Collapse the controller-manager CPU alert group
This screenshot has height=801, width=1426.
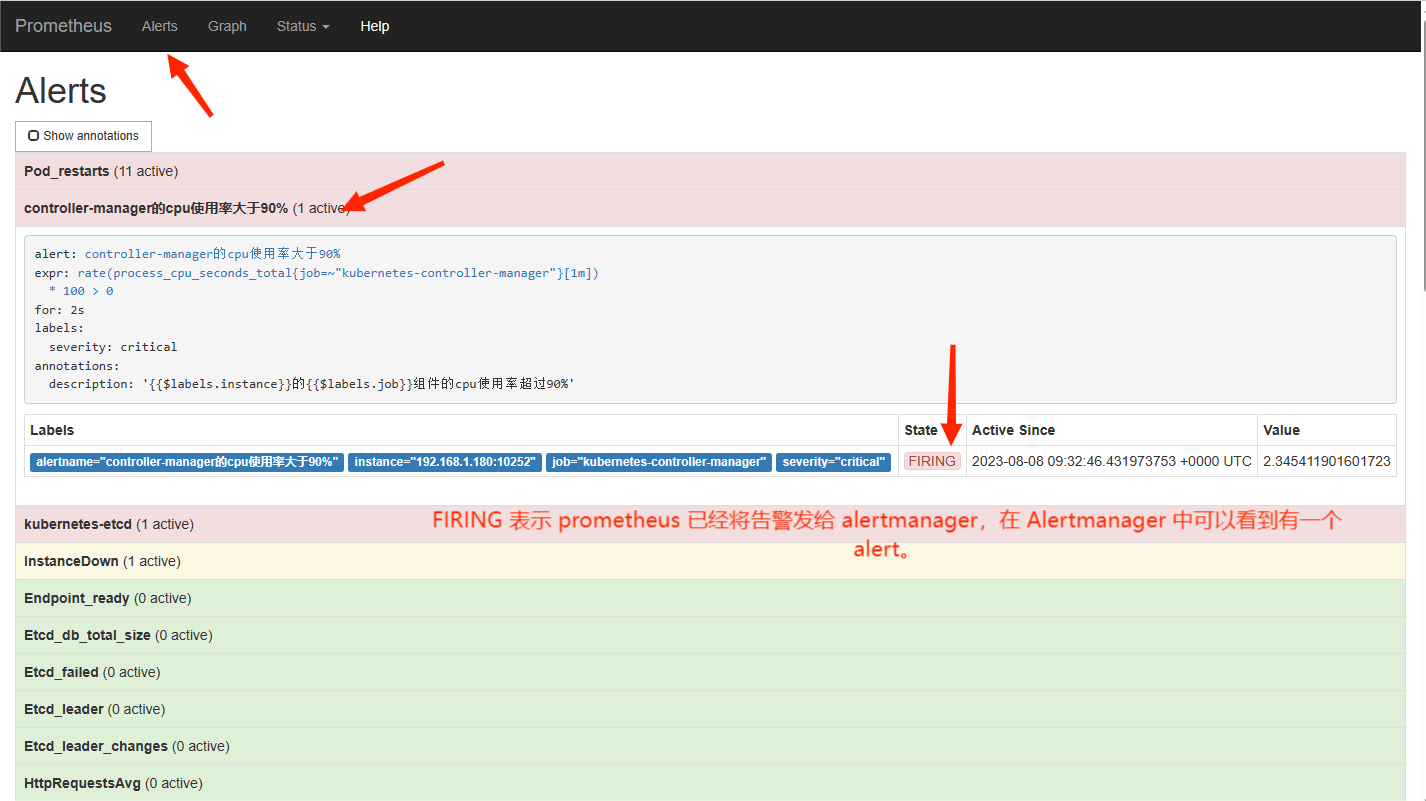[711, 208]
